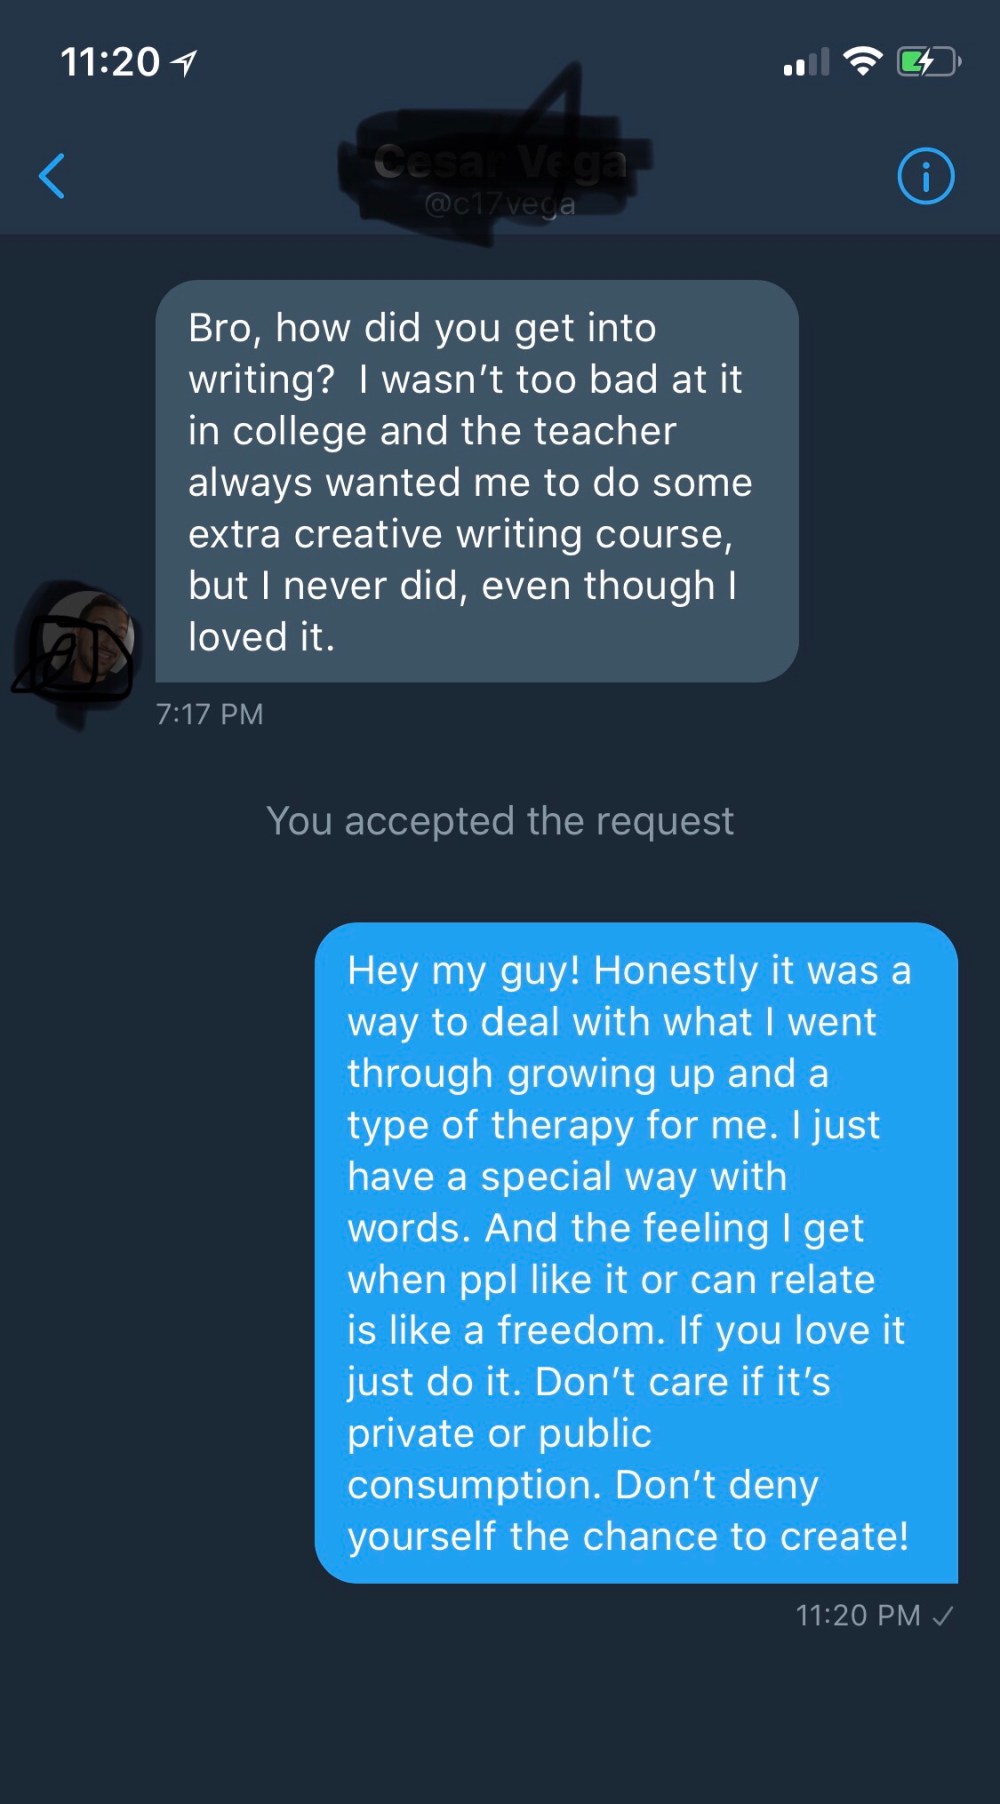Tap the charging battery icon
The height and width of the screenshot is (1804, 1000).
(x=929, y=62)
